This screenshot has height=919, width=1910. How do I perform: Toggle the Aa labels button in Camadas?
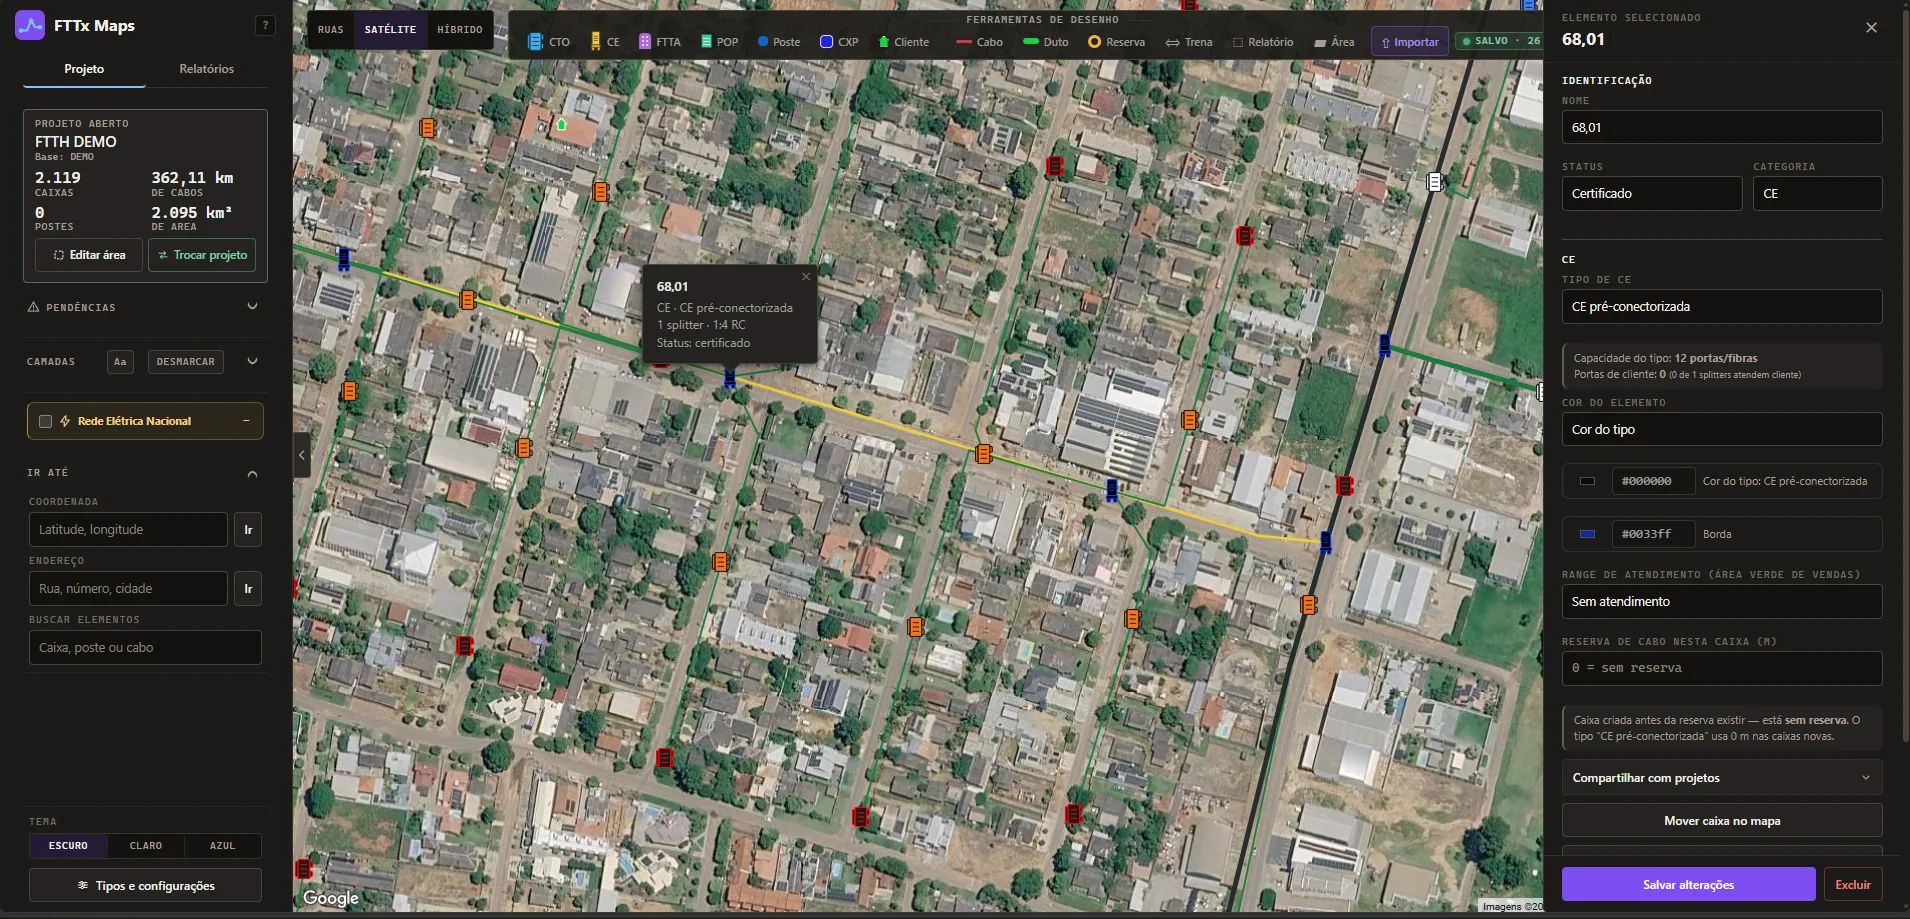point(120,362)
